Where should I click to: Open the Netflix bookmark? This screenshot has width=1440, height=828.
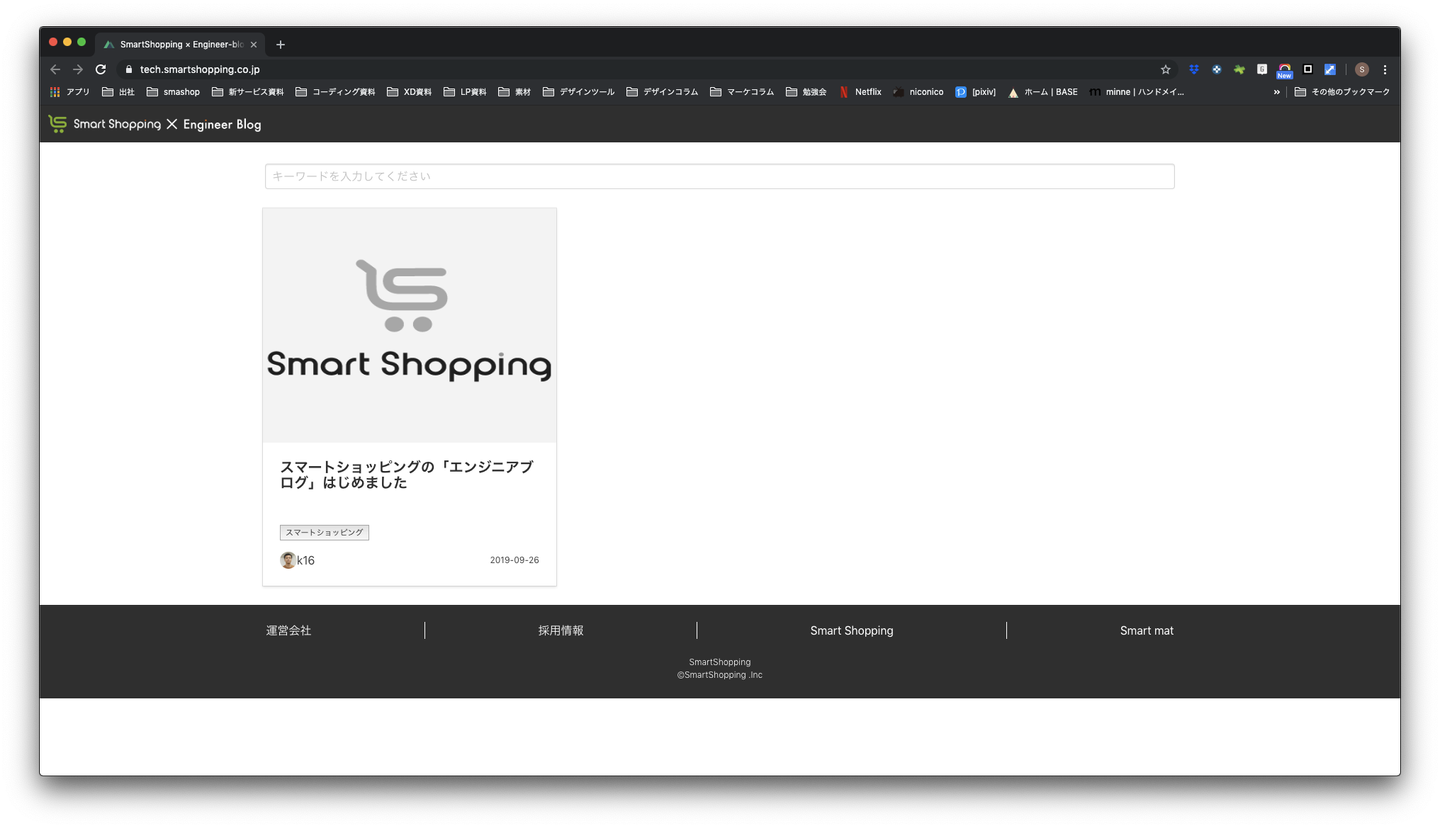point(860,92)
